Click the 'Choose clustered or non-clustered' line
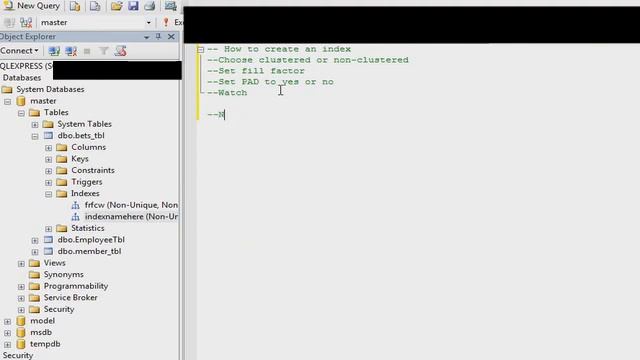This screenshot has height=360, width=640. click(x=308, y=60)
